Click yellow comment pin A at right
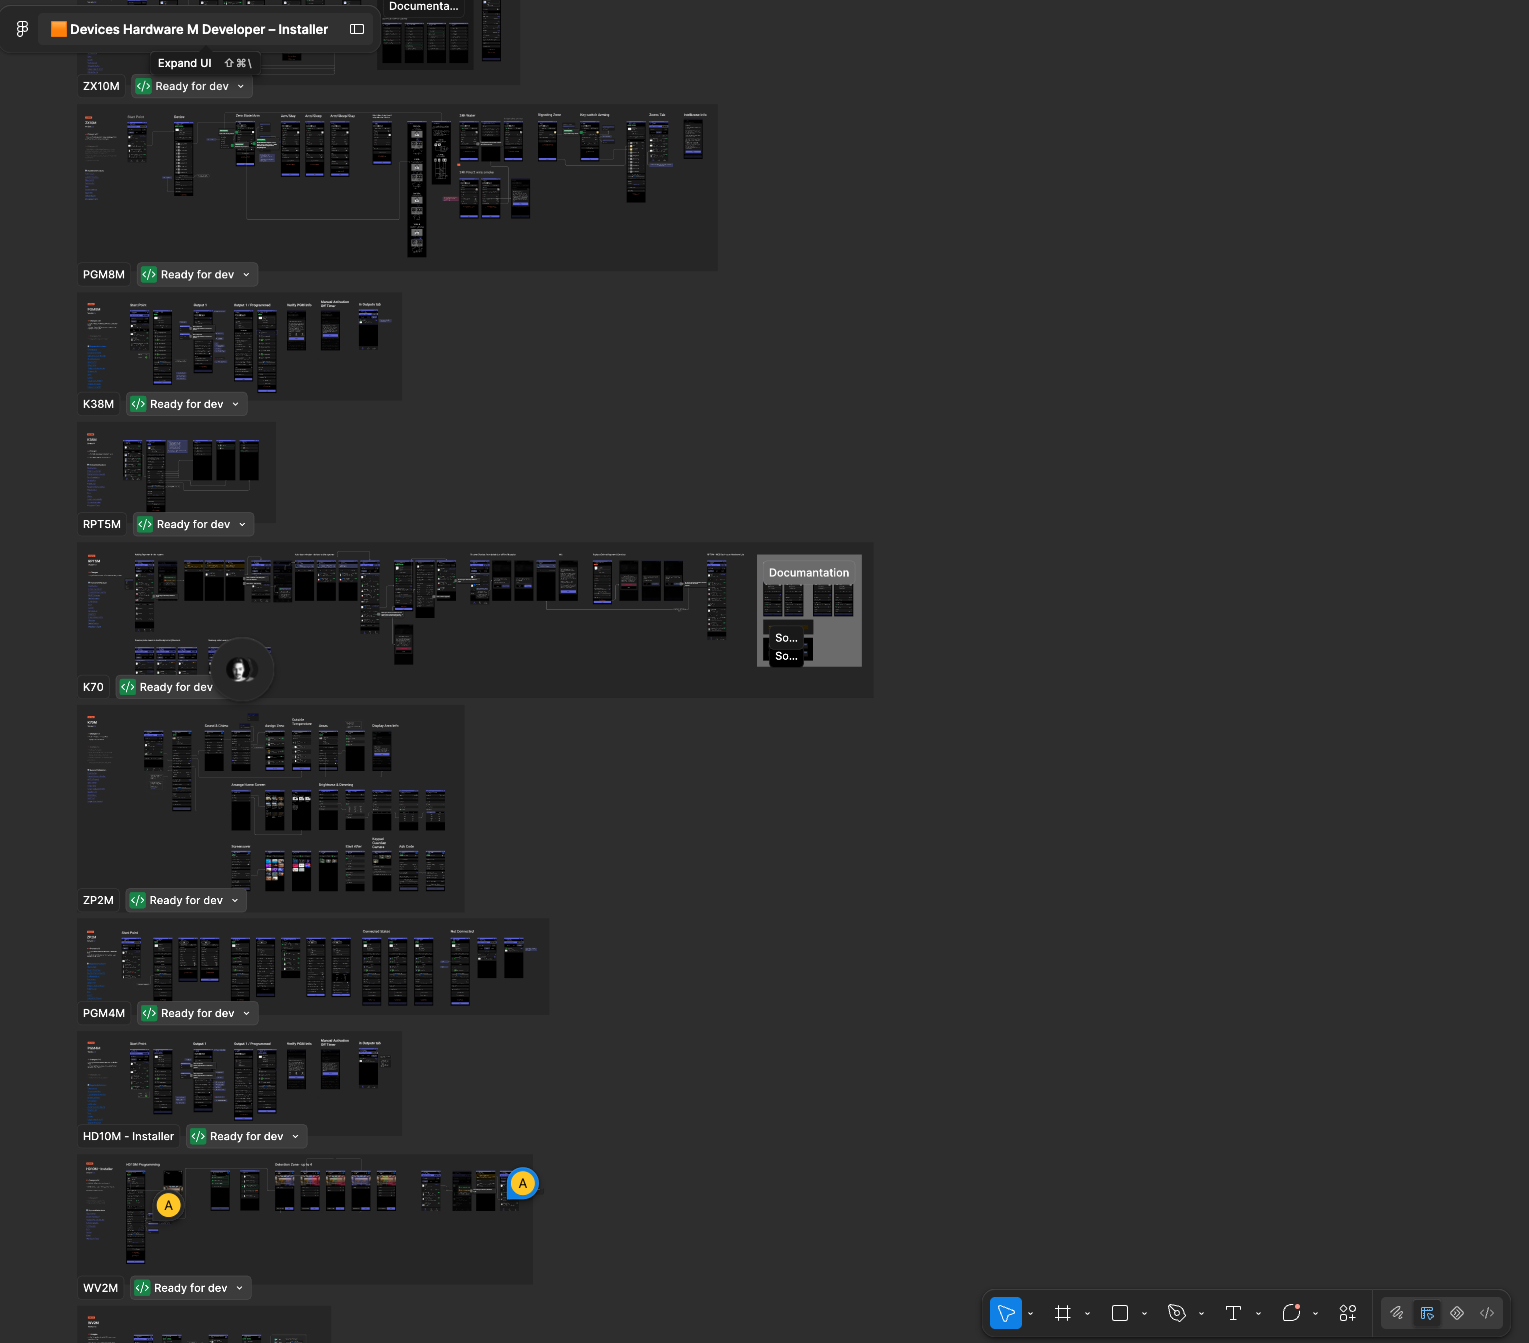This screenshot has height=1343, width=1529. pos(522,1183)
